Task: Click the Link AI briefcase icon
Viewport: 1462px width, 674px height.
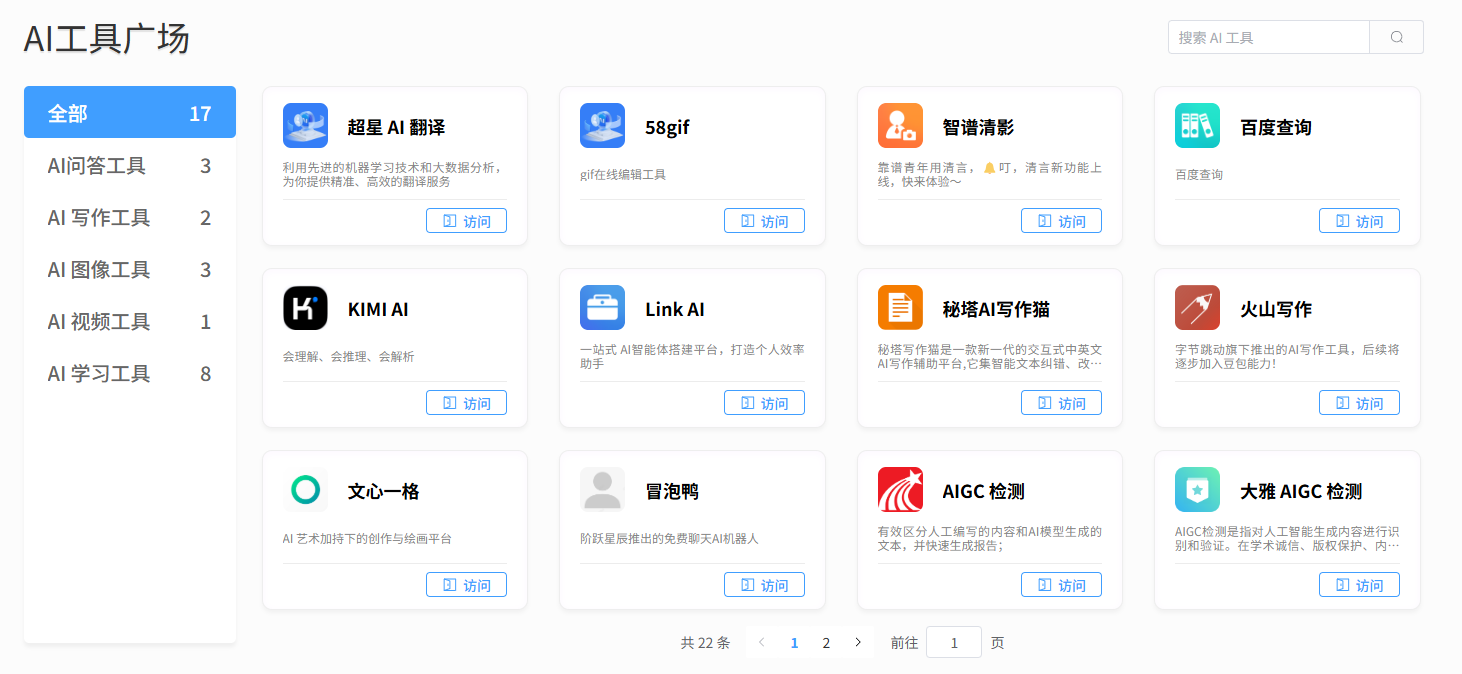Action: 602,307
